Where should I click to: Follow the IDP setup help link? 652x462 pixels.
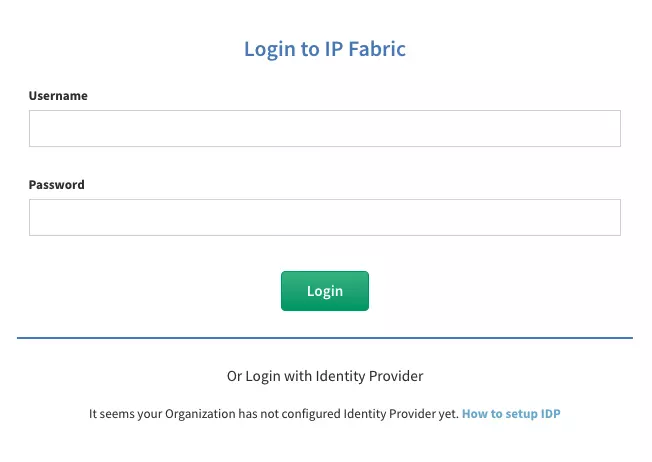coord(510,413)
